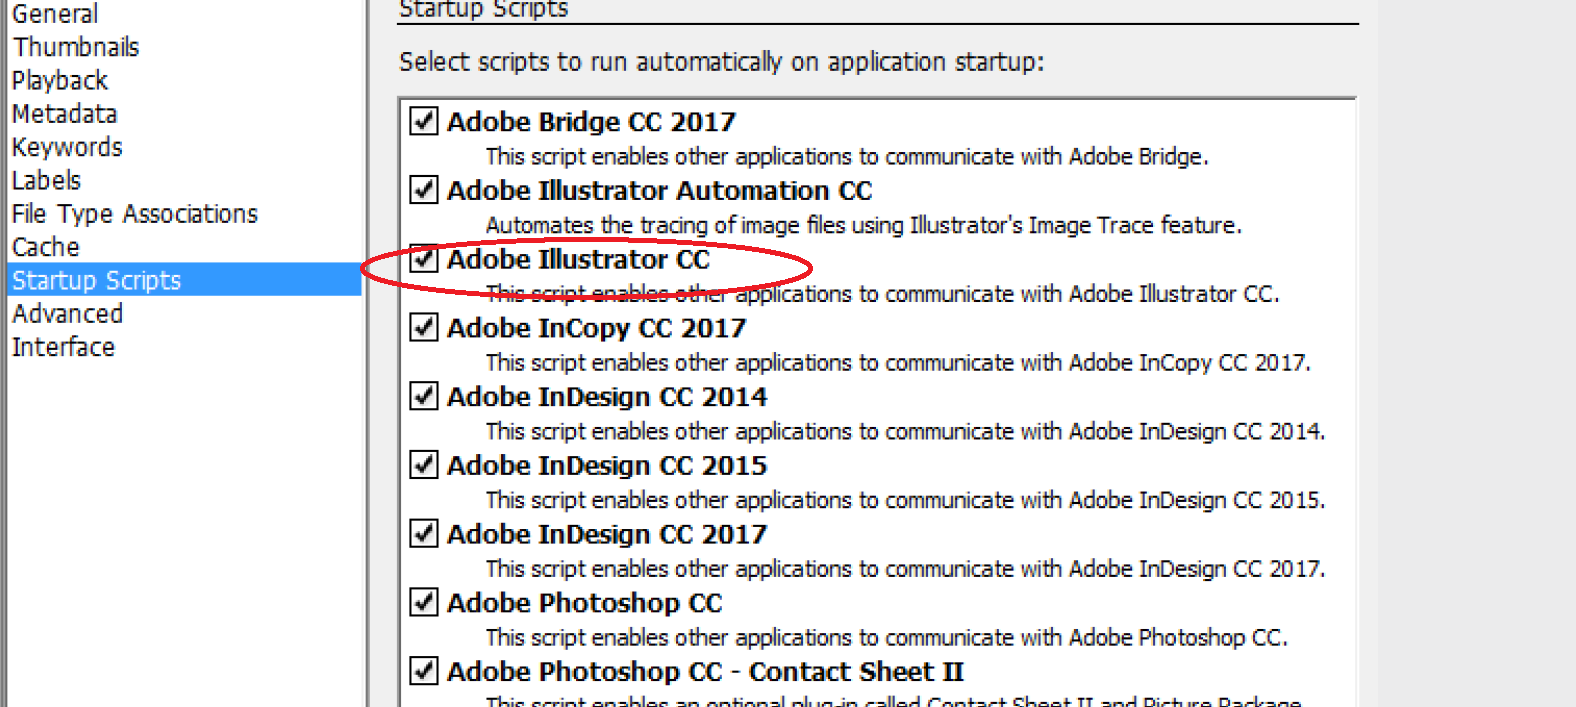The width and height of the screenshot is (1576, 707).
Task: Open File Type Associations preferences
Action: (x=135, y=214)
